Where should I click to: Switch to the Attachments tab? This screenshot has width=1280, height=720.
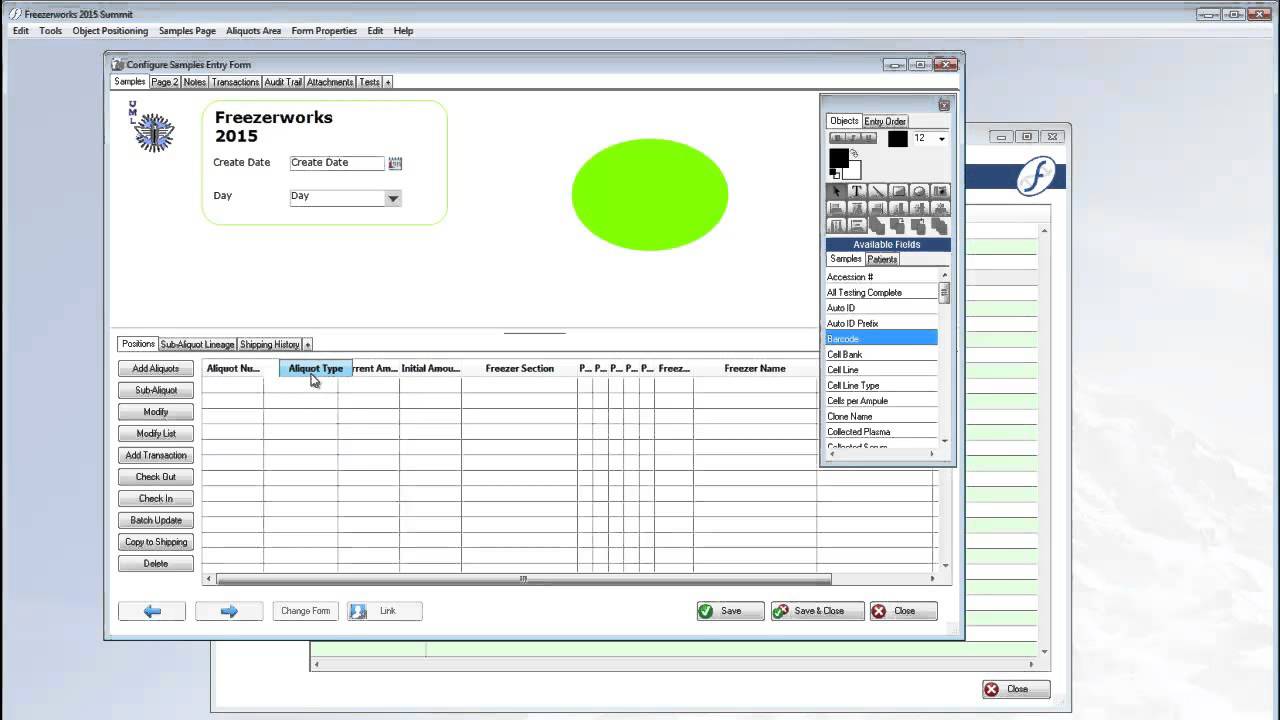point(330,82)
